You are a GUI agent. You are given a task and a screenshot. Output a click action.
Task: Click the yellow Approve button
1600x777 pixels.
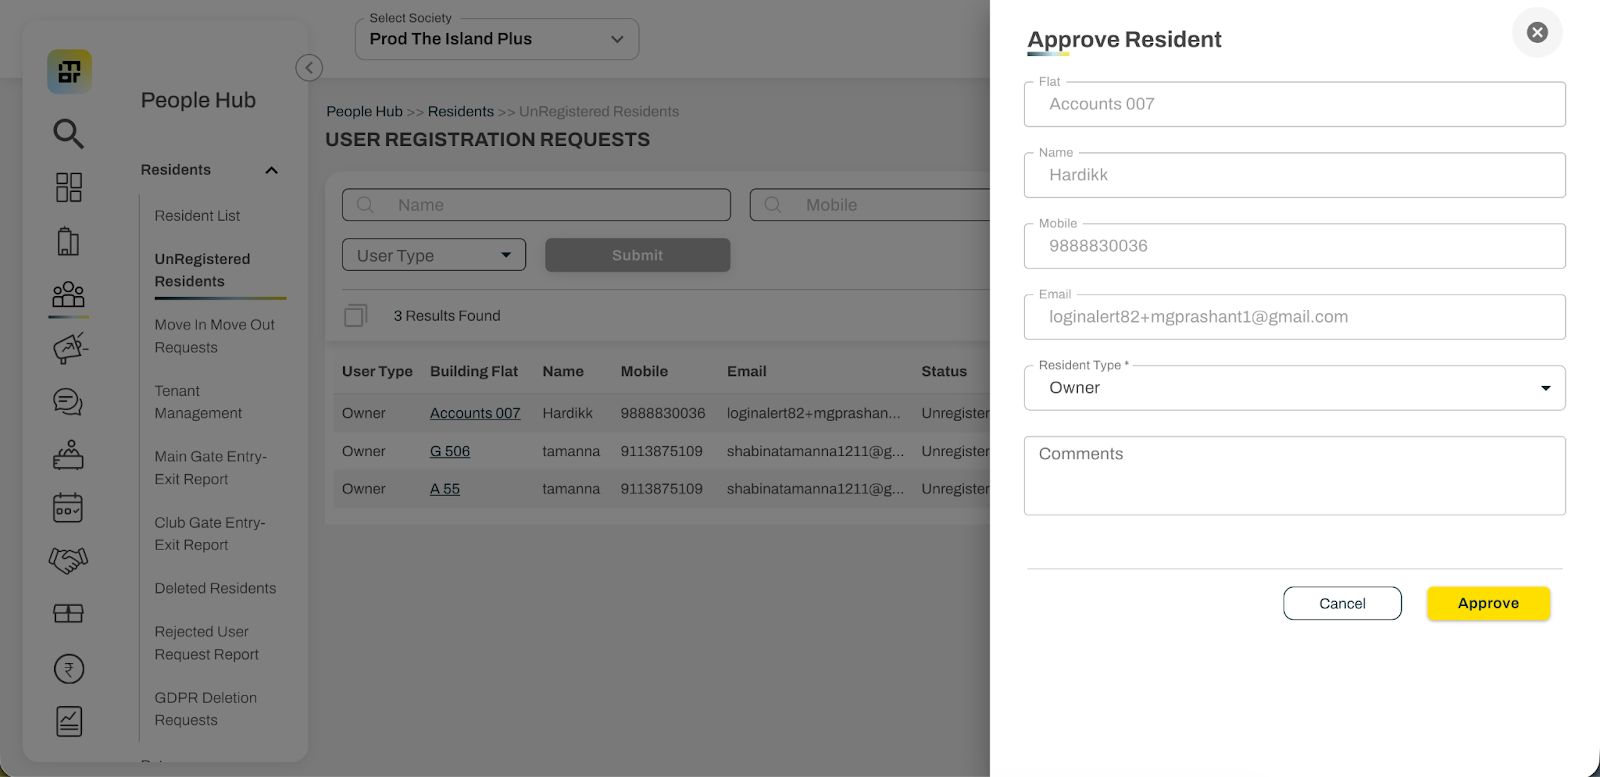tap(1488, 603)
